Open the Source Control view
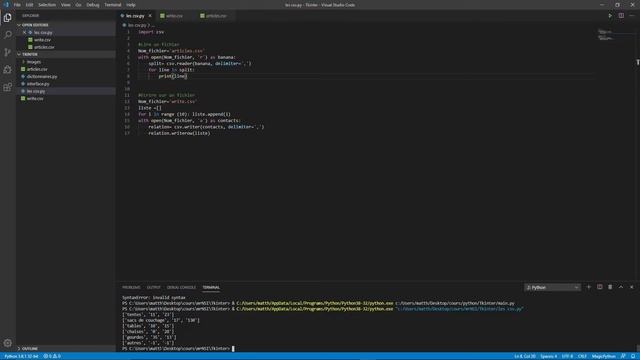Image resolution: width=640 pixels, height=360 pixels. pyautogui.click(x=7, y=52)
